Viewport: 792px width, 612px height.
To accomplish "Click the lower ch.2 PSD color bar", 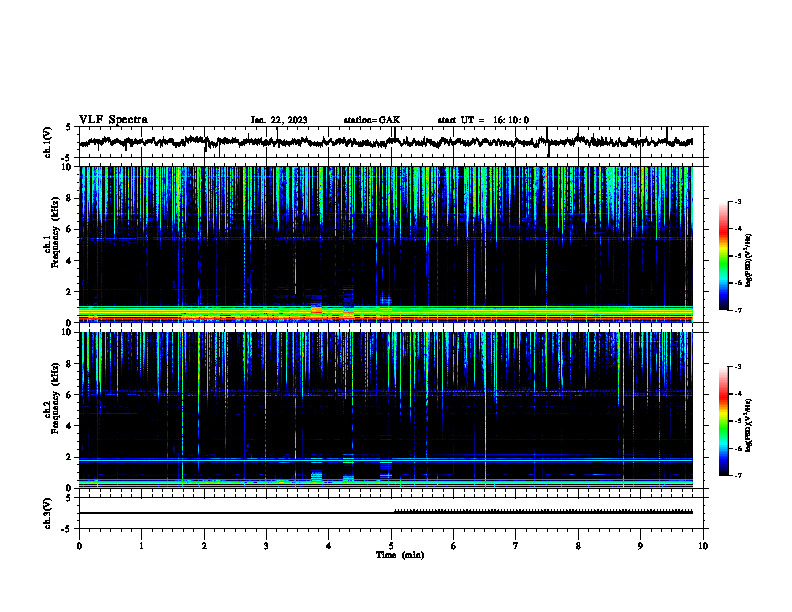I will point(724,421).
